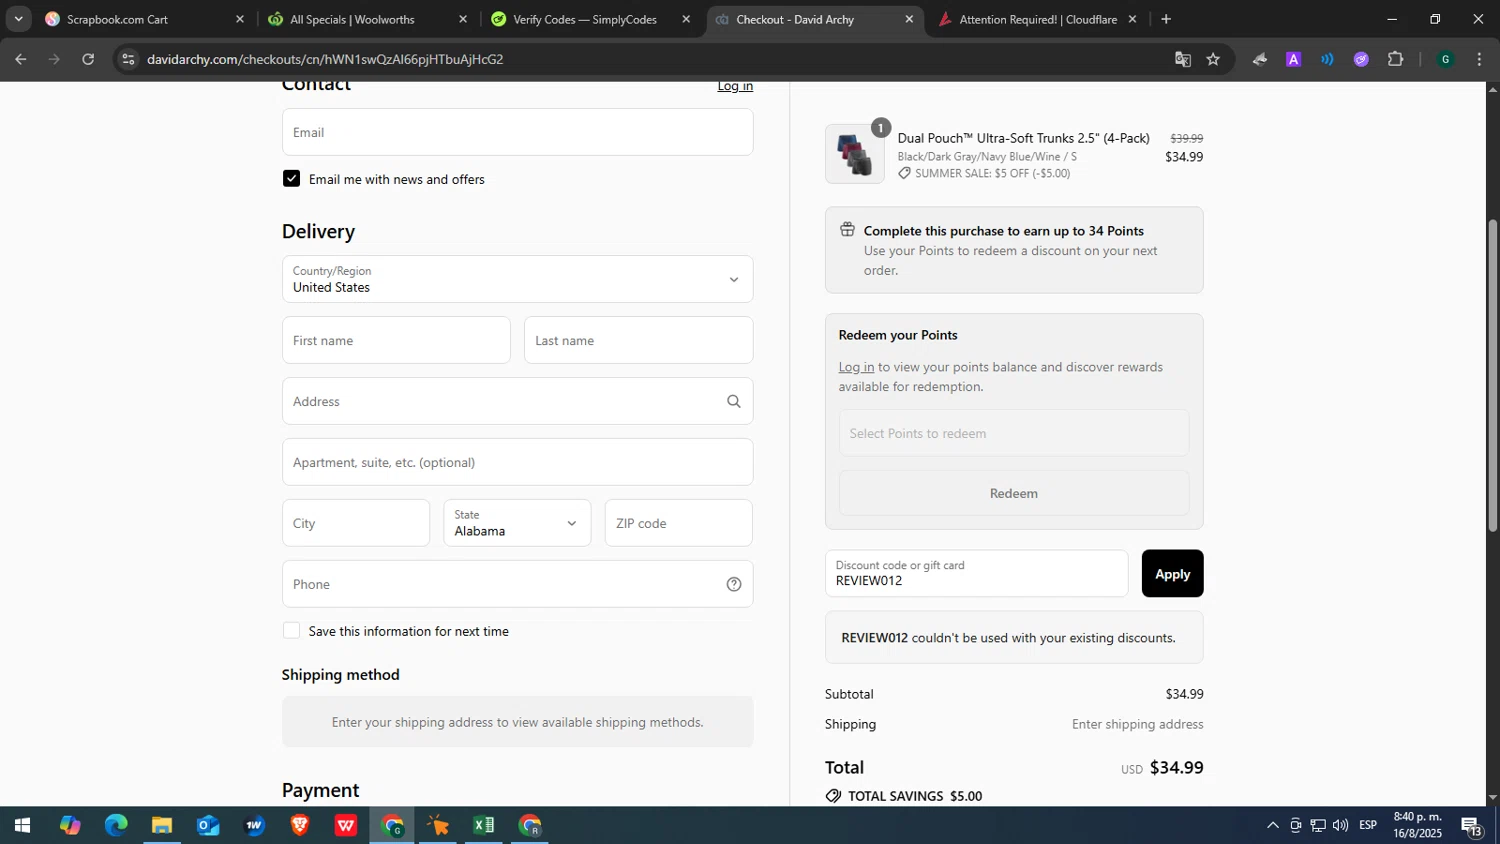This screenshot has width=1500, height=844.
Task: Open Excel from taskbar
Action: 484,825
